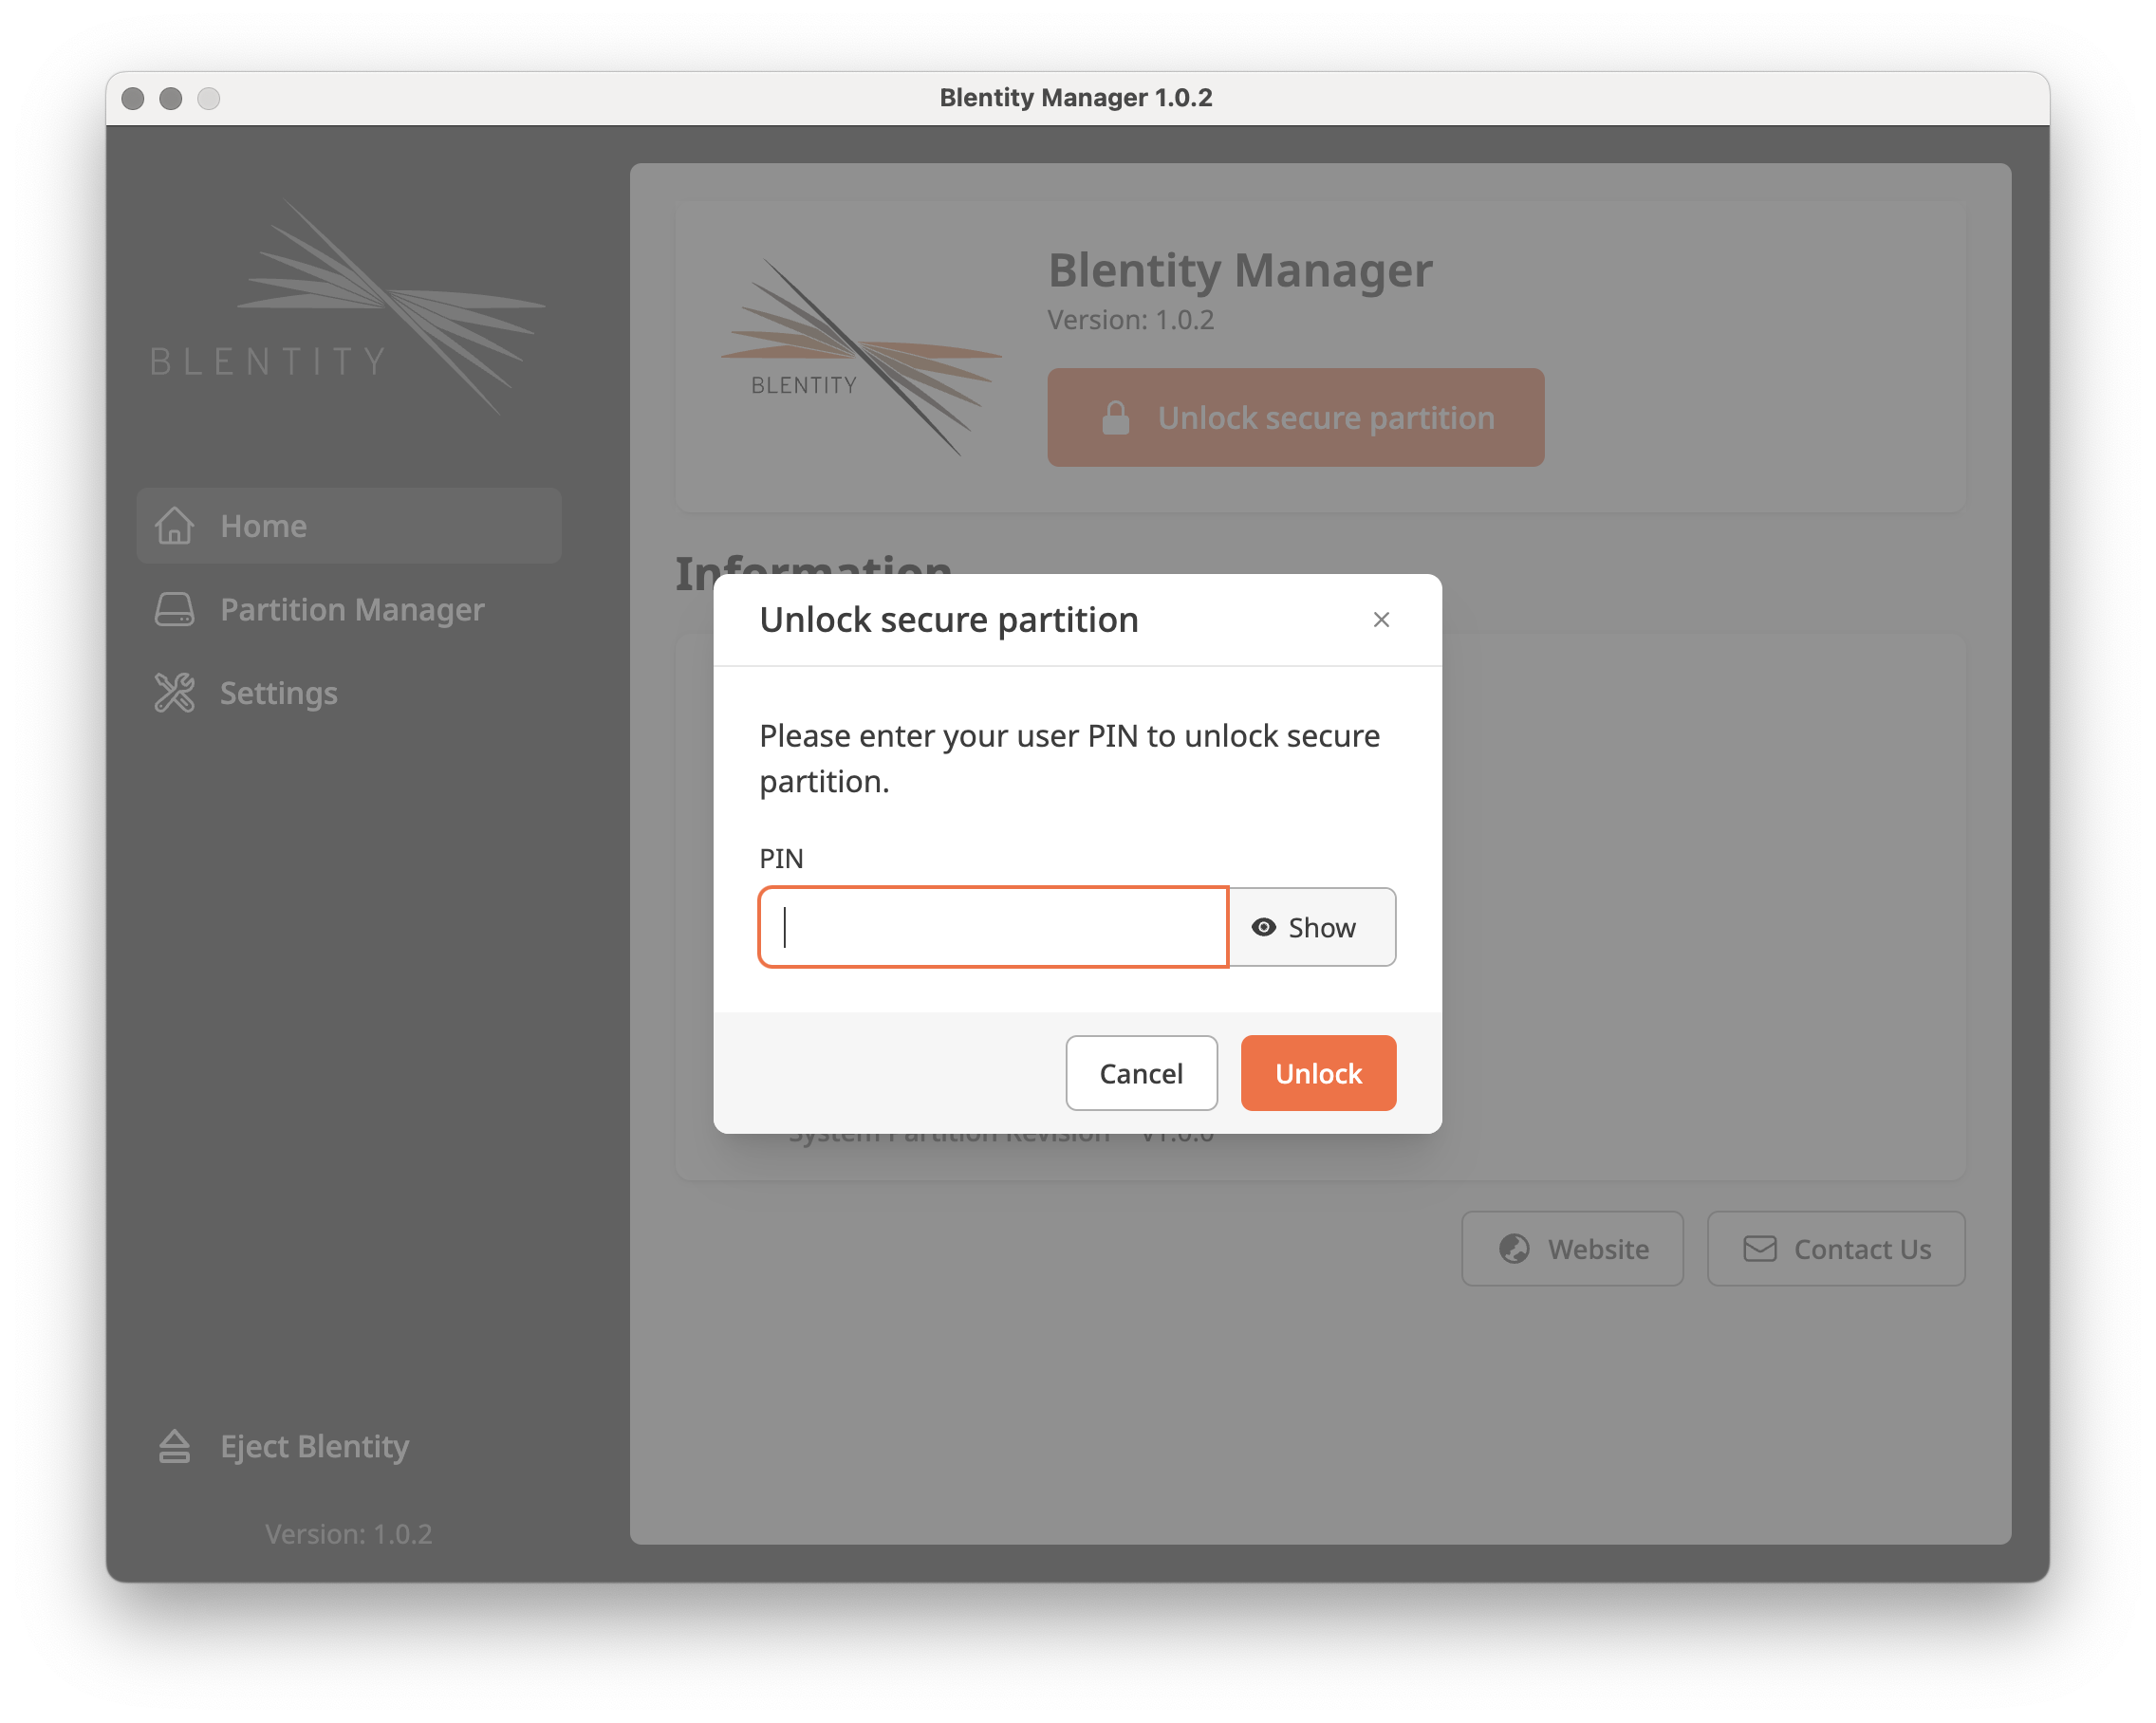Cancel the unlock dialog
Image resolution: width=2156 pixels, height=1723 pixels.
click(x=1141, y=1073)
